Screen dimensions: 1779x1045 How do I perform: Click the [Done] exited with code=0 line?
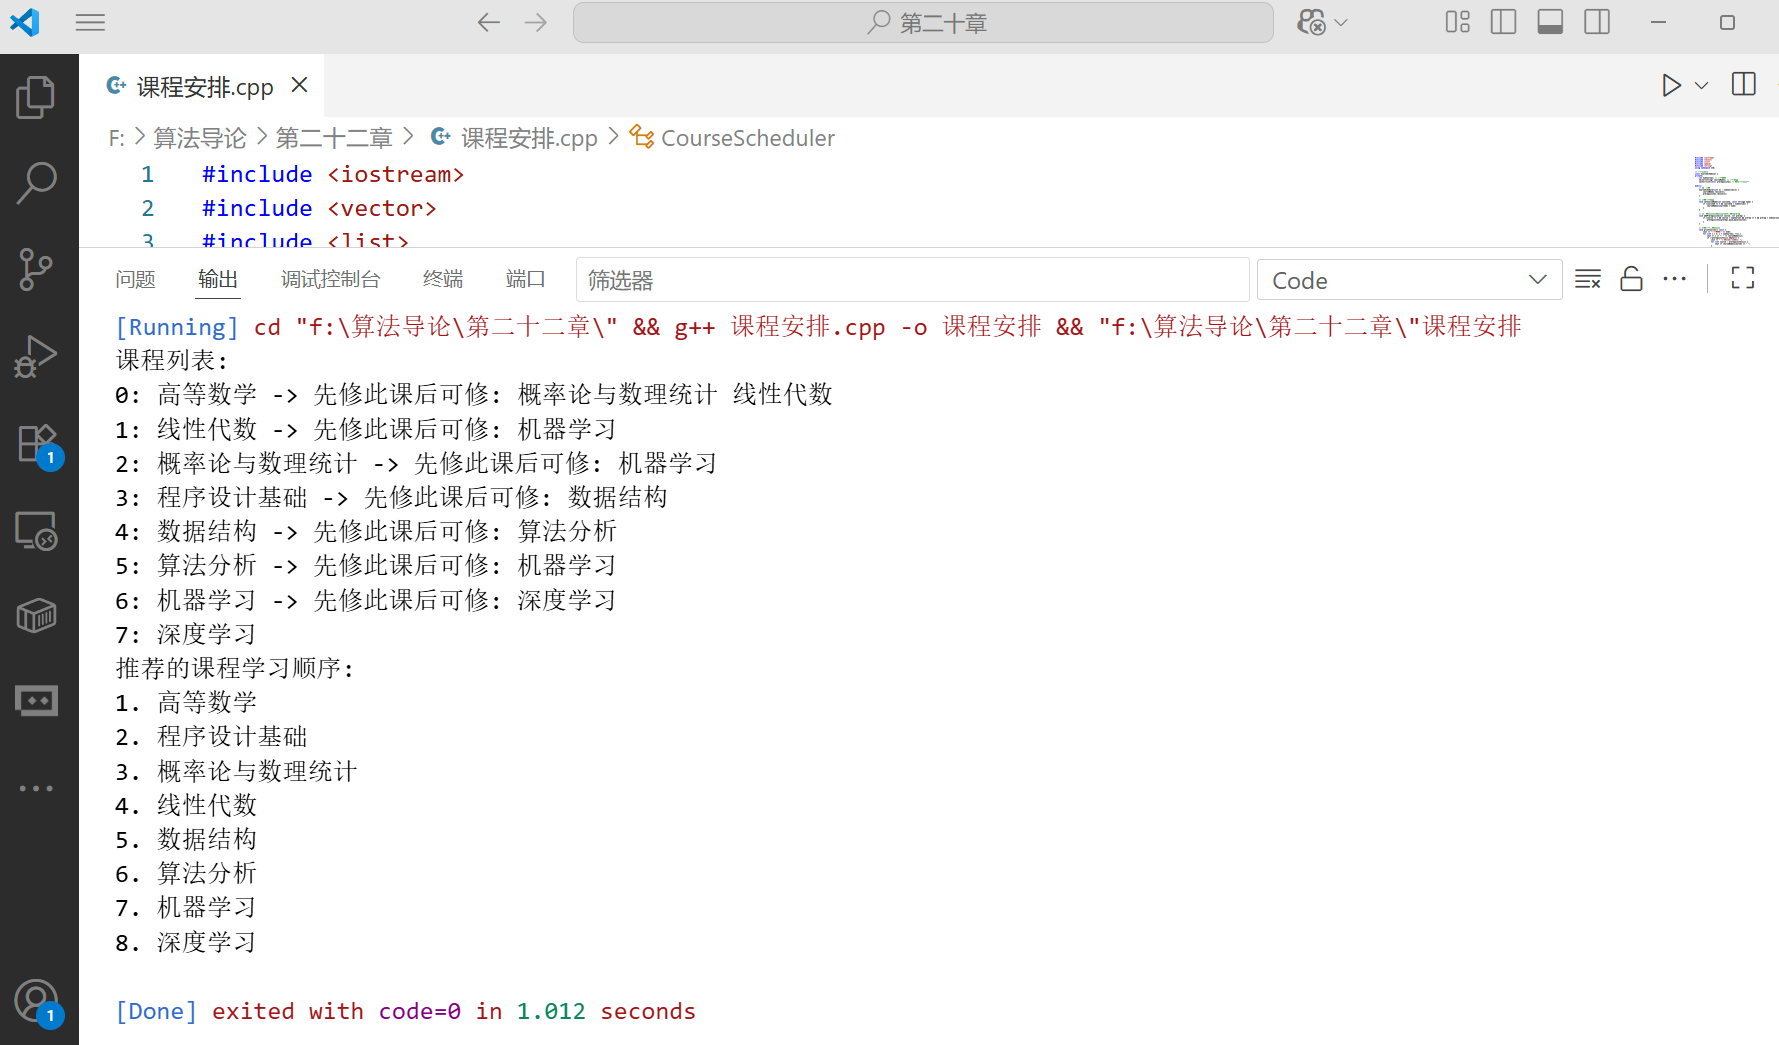405,1011
